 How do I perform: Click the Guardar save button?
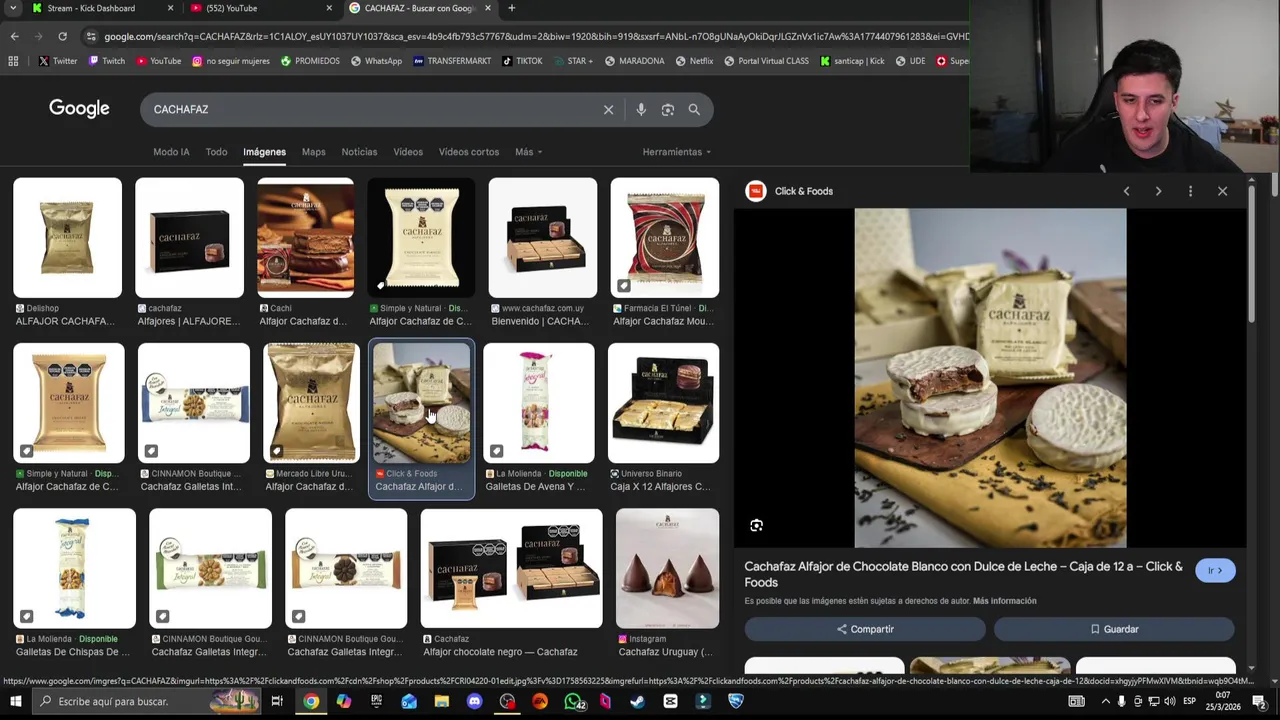(1114, 629)
